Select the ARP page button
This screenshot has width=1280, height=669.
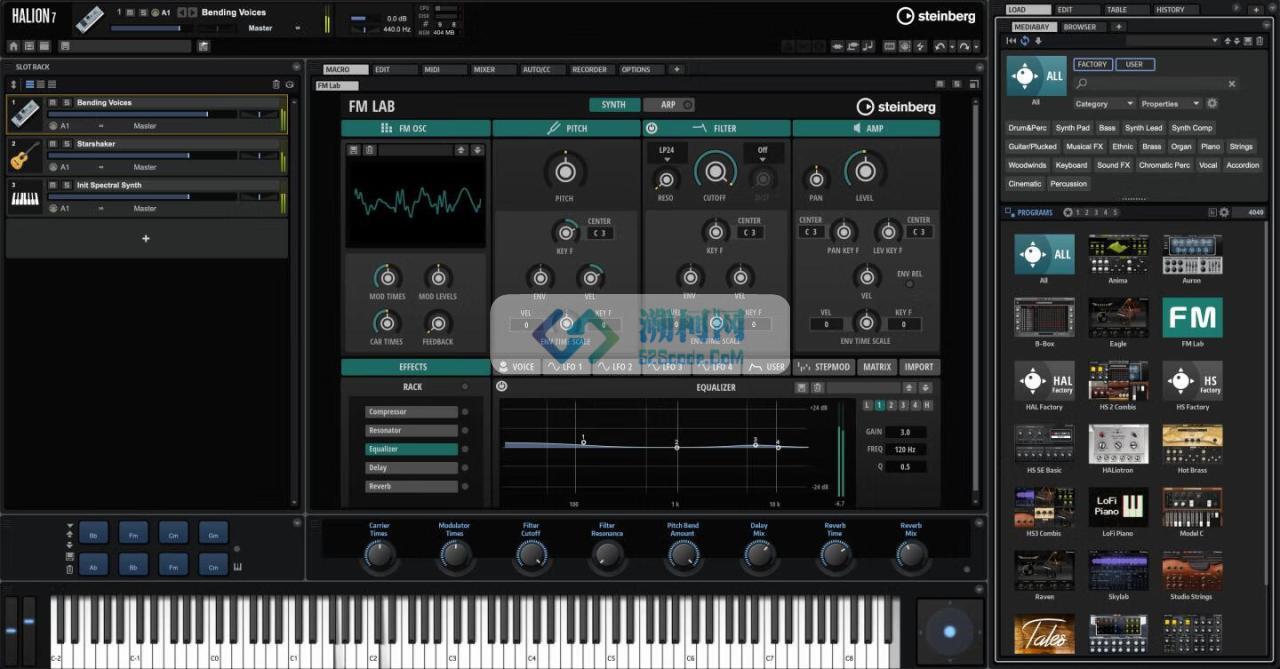(668, 105)
